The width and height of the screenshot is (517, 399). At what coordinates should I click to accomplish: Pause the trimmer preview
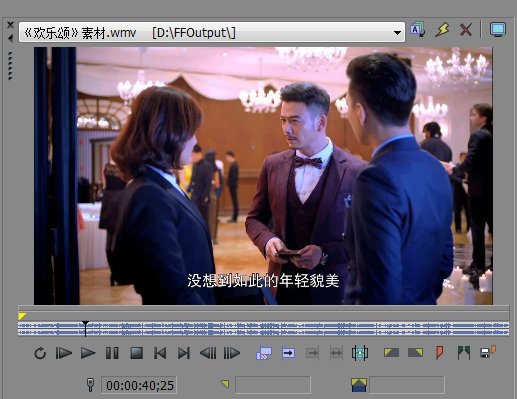(112, 353)
